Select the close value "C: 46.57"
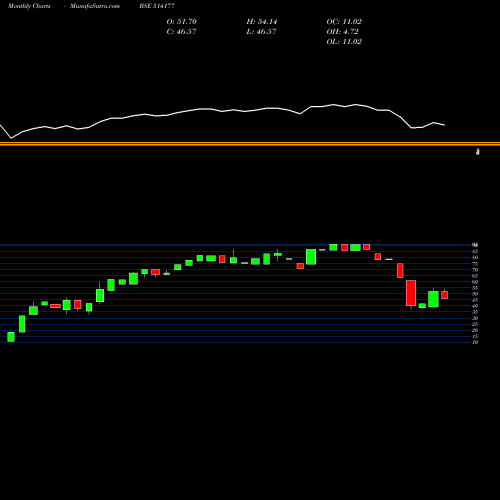The image size is (500, 500). [x=181, y=32]
